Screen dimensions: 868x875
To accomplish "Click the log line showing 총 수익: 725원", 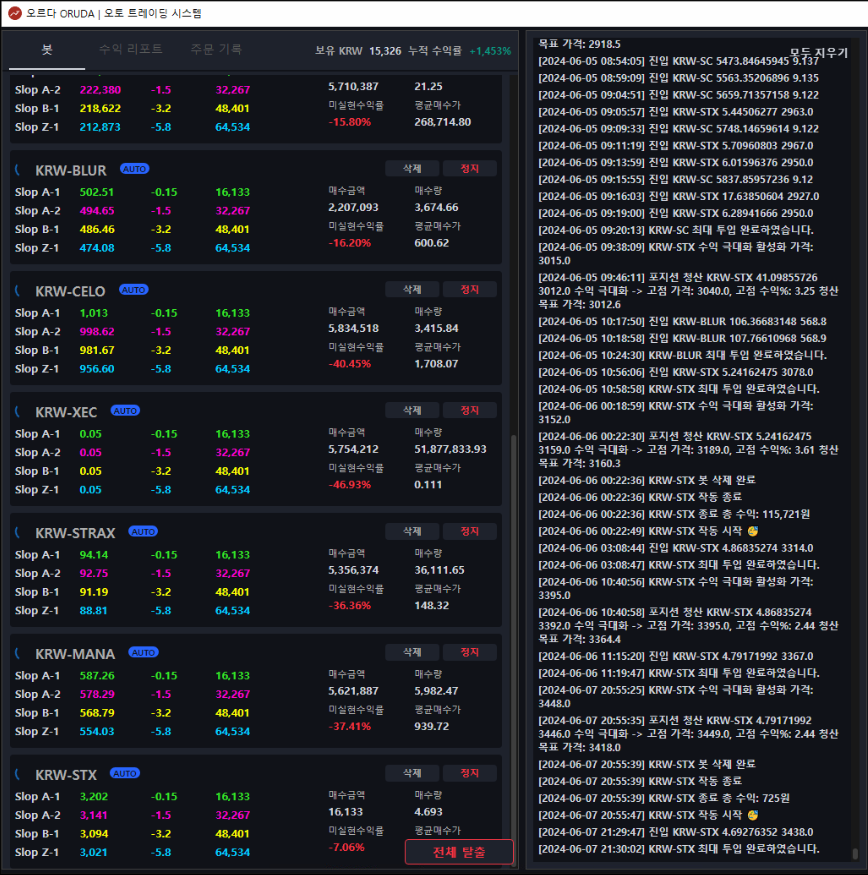I will coord(664,799).
